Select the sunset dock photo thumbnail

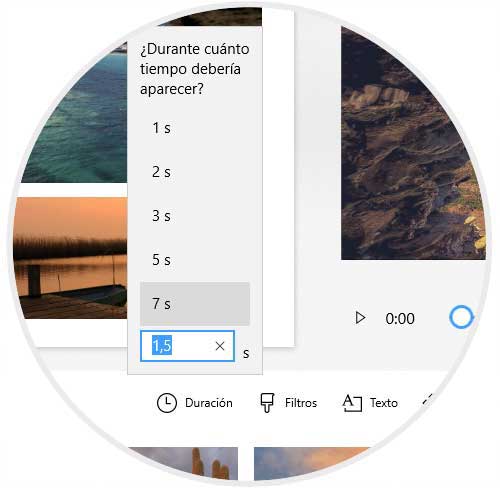[70, 258]
